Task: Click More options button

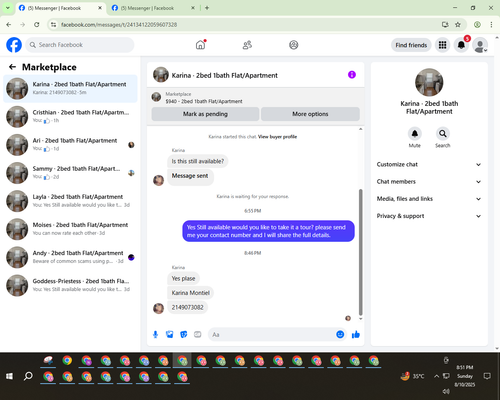Action: [x=310, y=114]
